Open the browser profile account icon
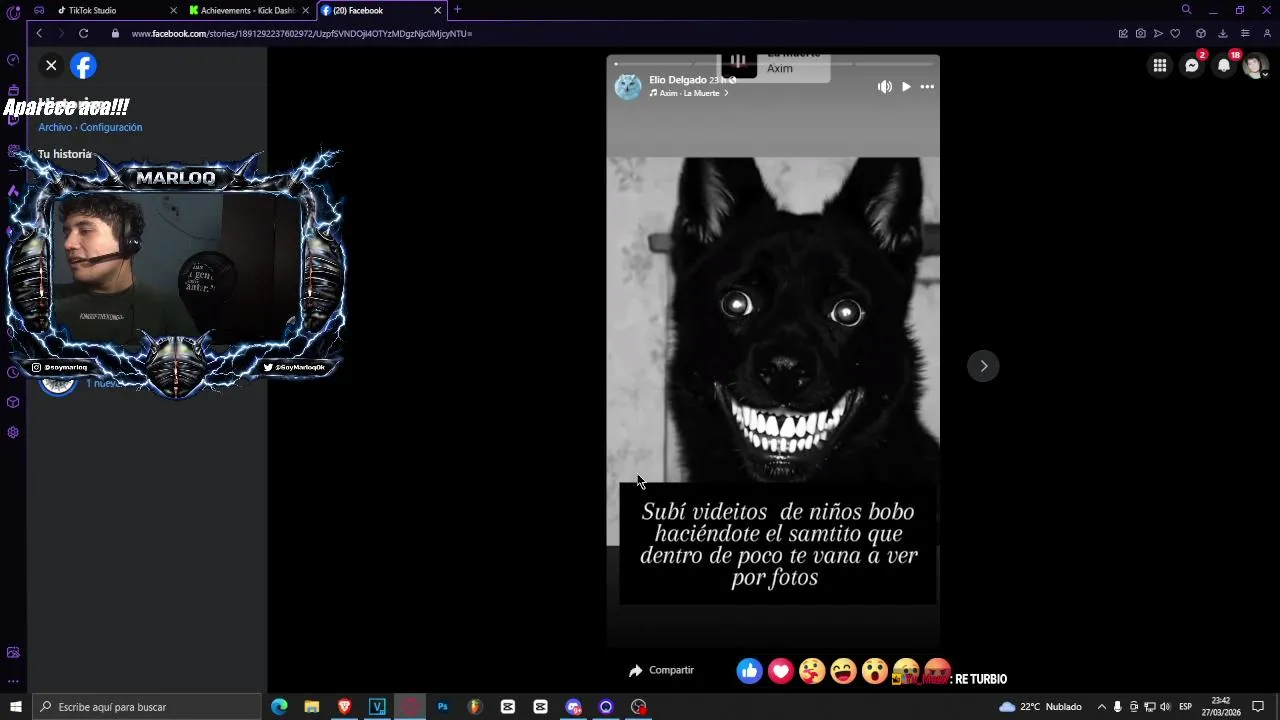 1267,33
